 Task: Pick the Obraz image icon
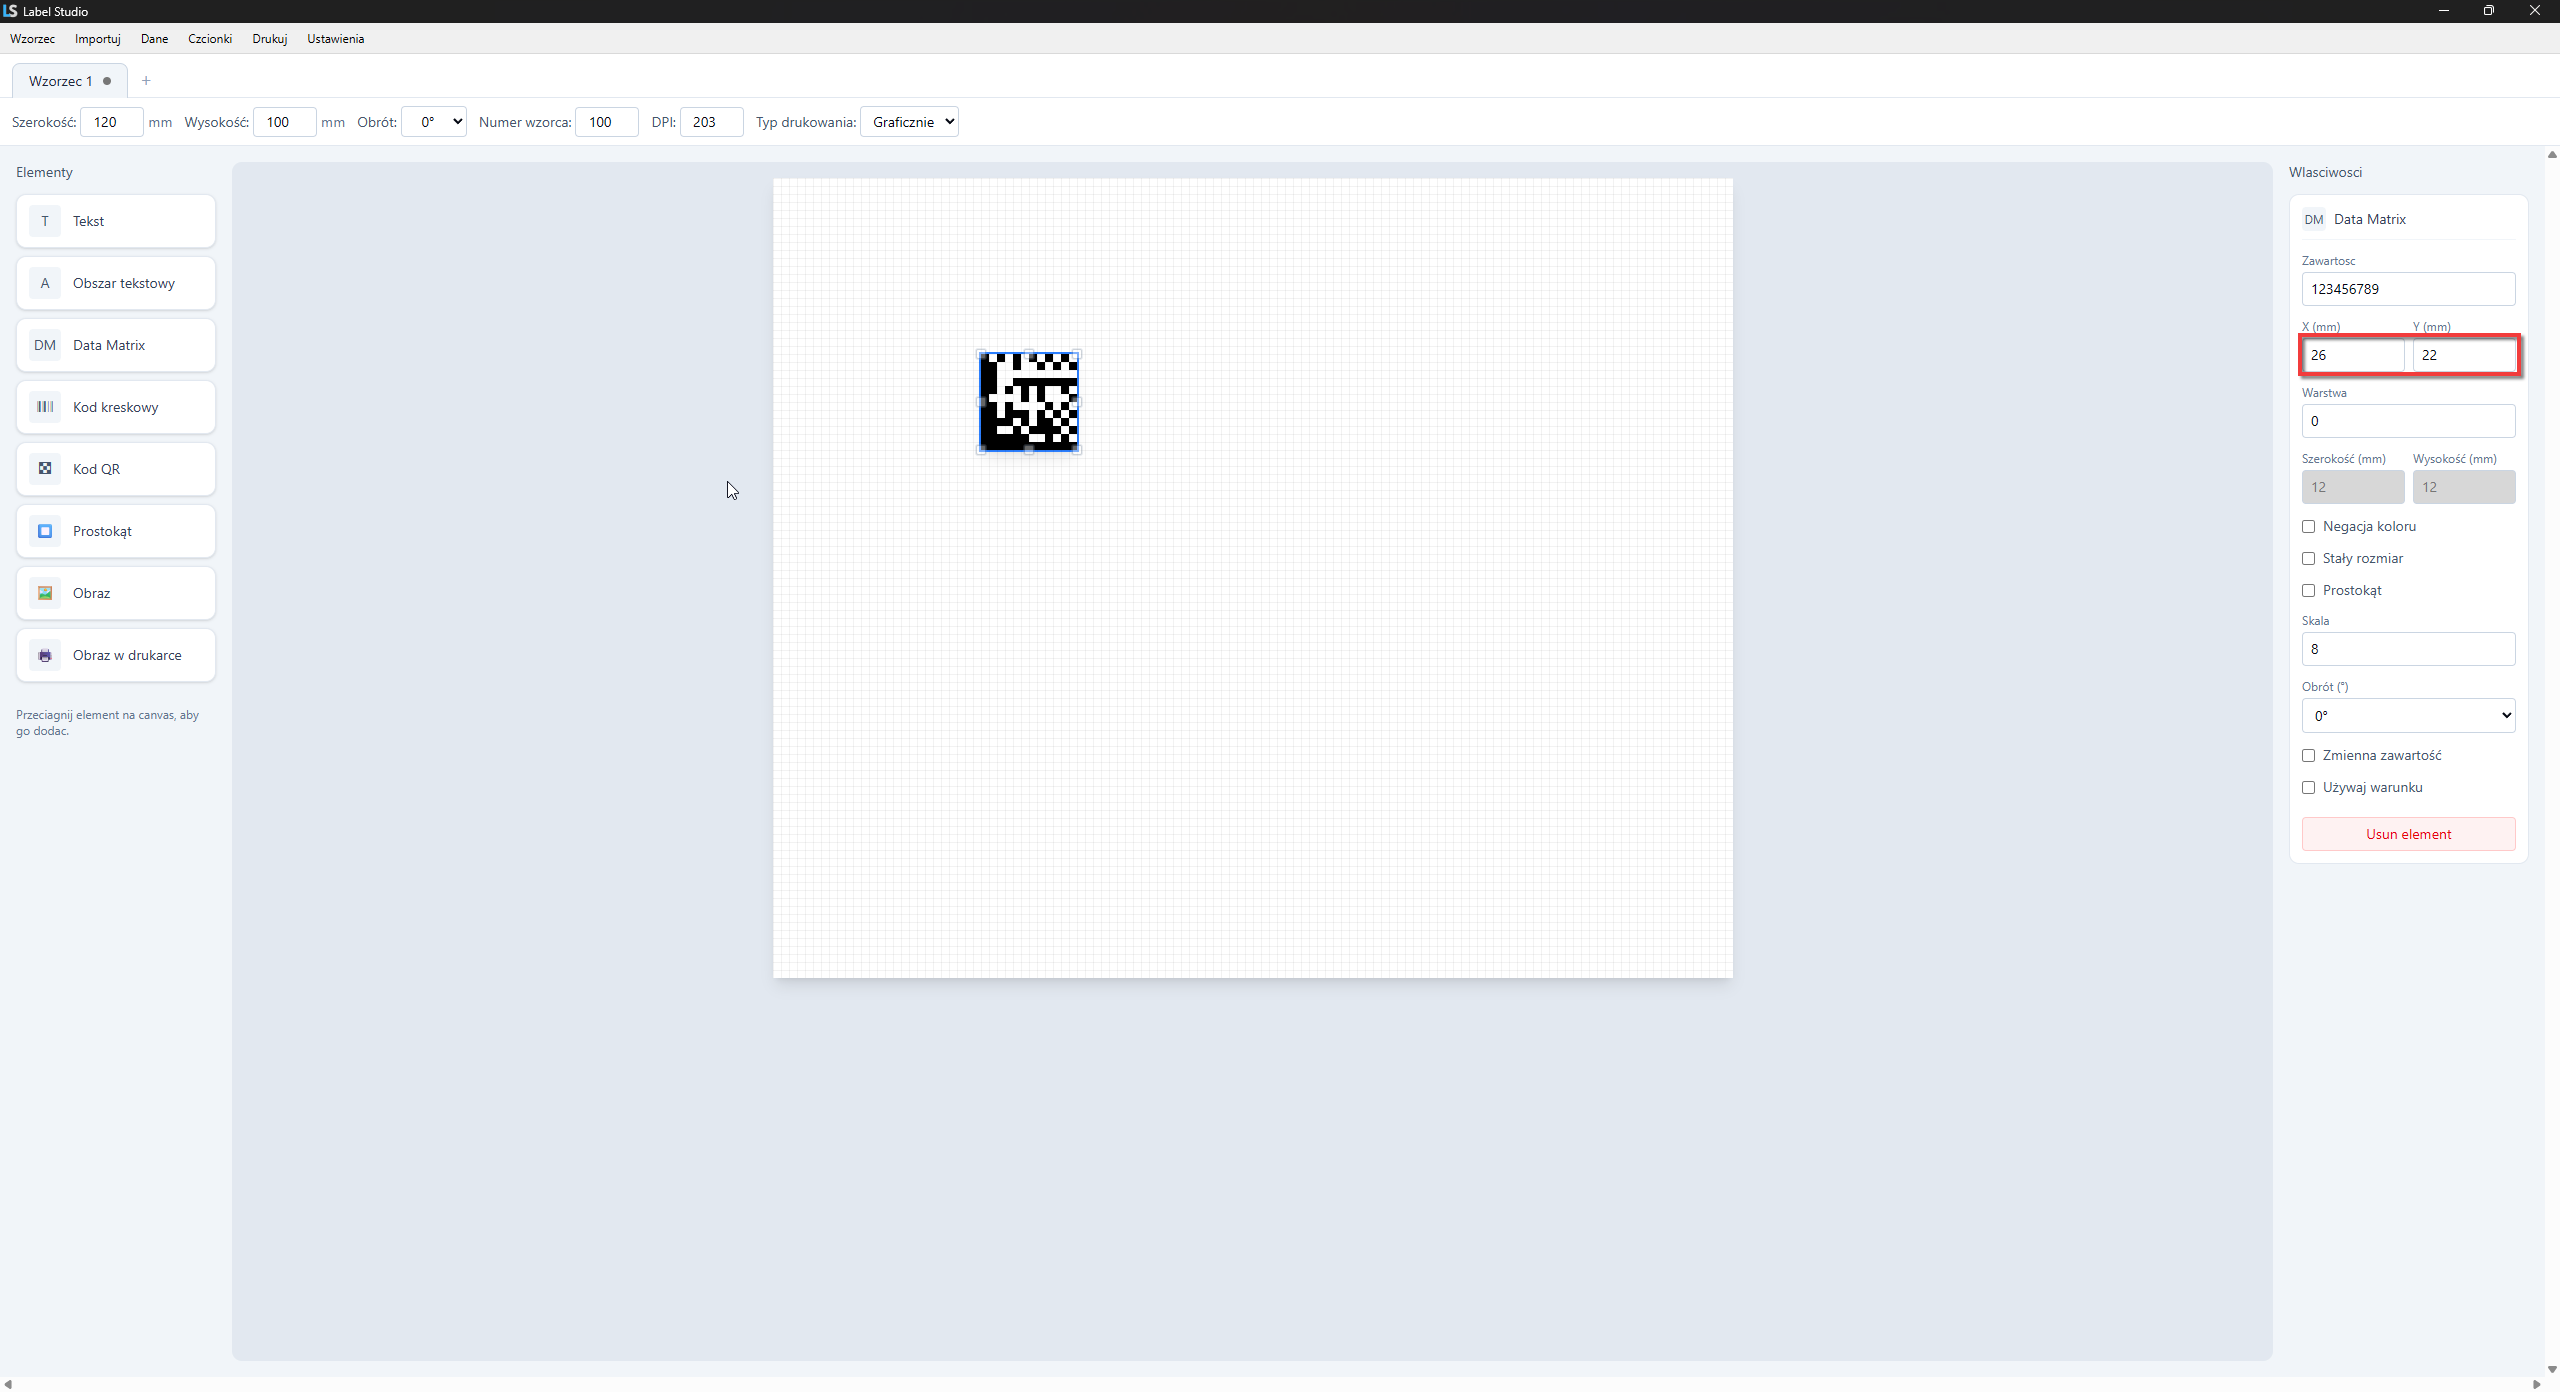pyautogui.click(x=44, y=593)
